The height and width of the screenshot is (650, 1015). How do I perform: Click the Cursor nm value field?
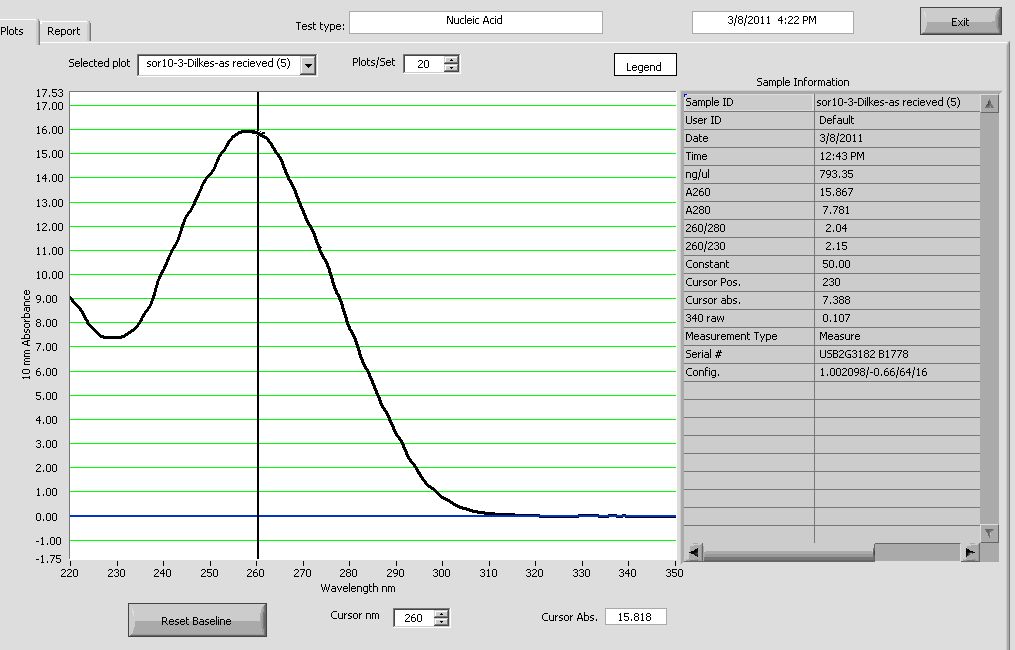(x=414, y=618)
